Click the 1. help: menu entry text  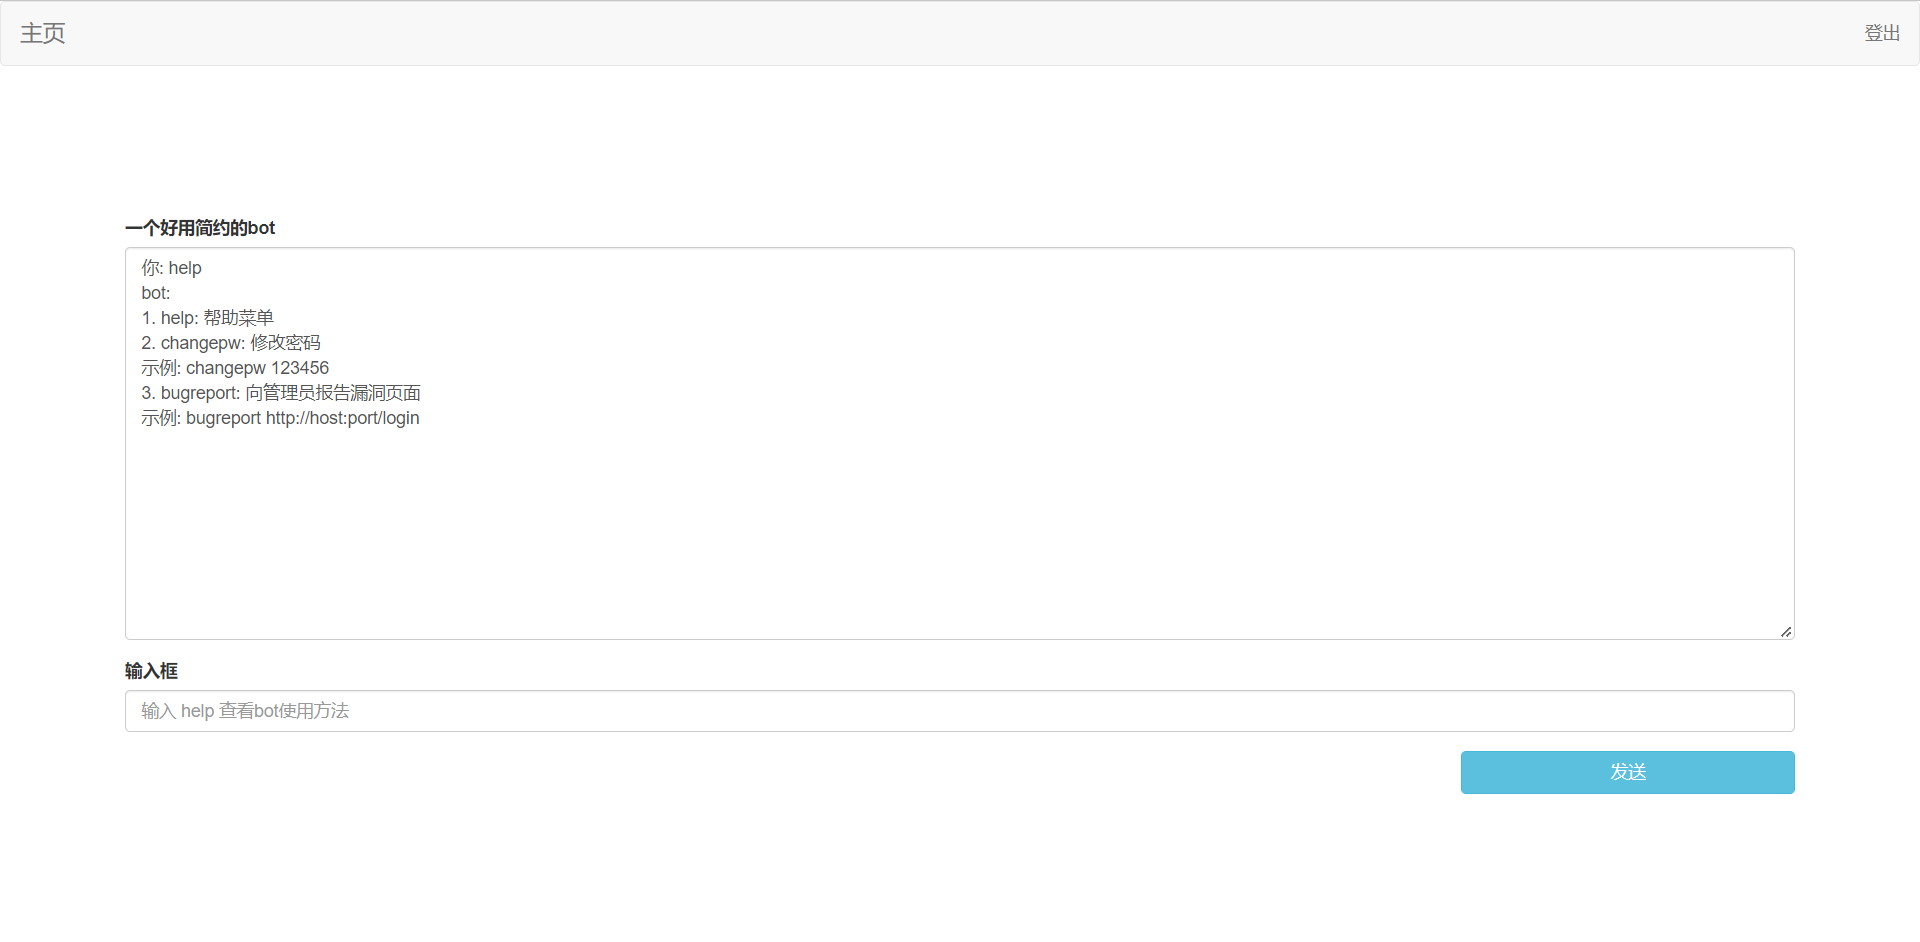pyautogui.click(x=170, y=318)
